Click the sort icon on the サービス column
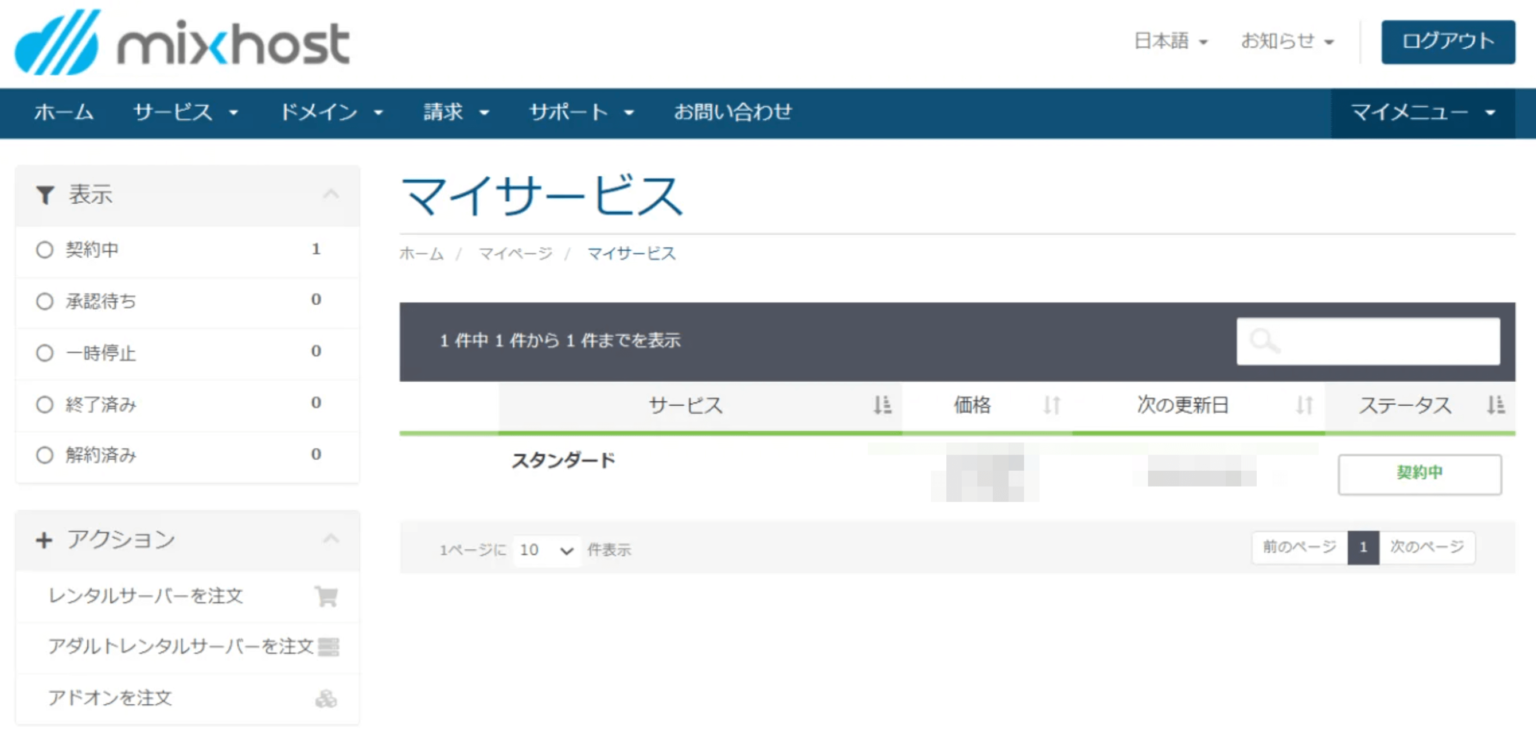The width and height of the screenshot is (1536, 753). coord(880,405)
